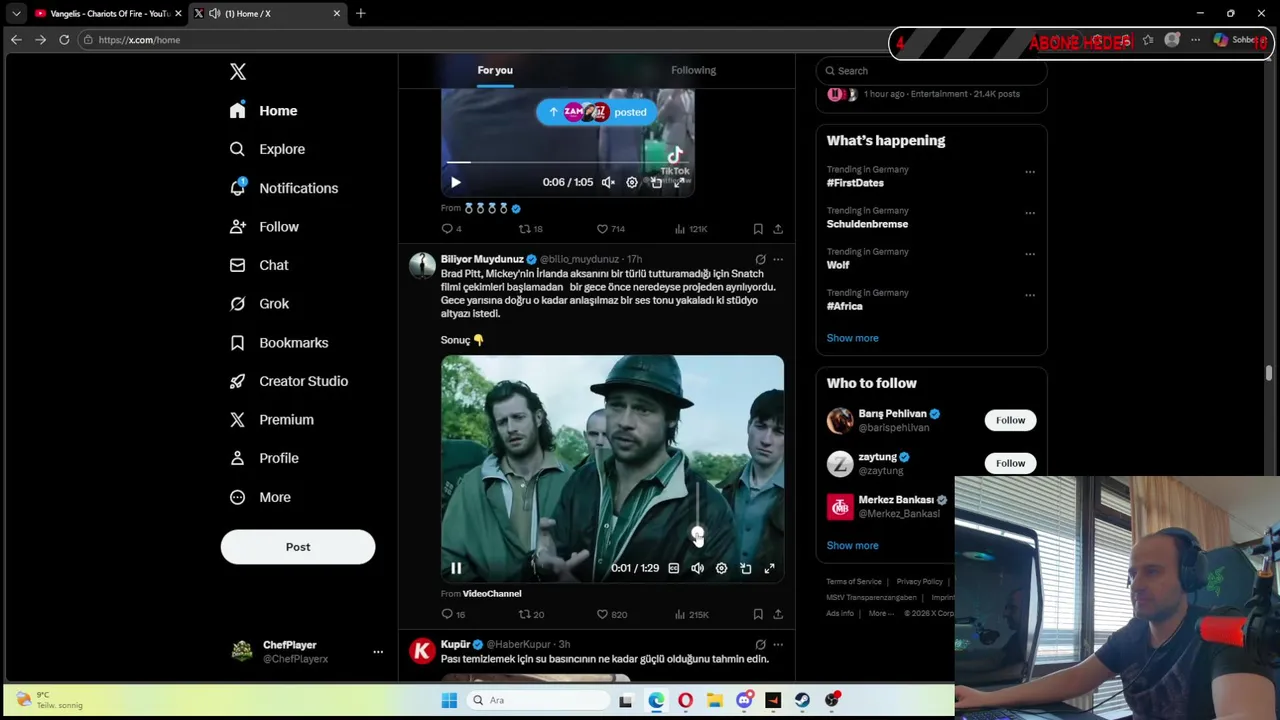Open settings of the top video
This screenshot has height=720, width=1280.
click(632, 182)
